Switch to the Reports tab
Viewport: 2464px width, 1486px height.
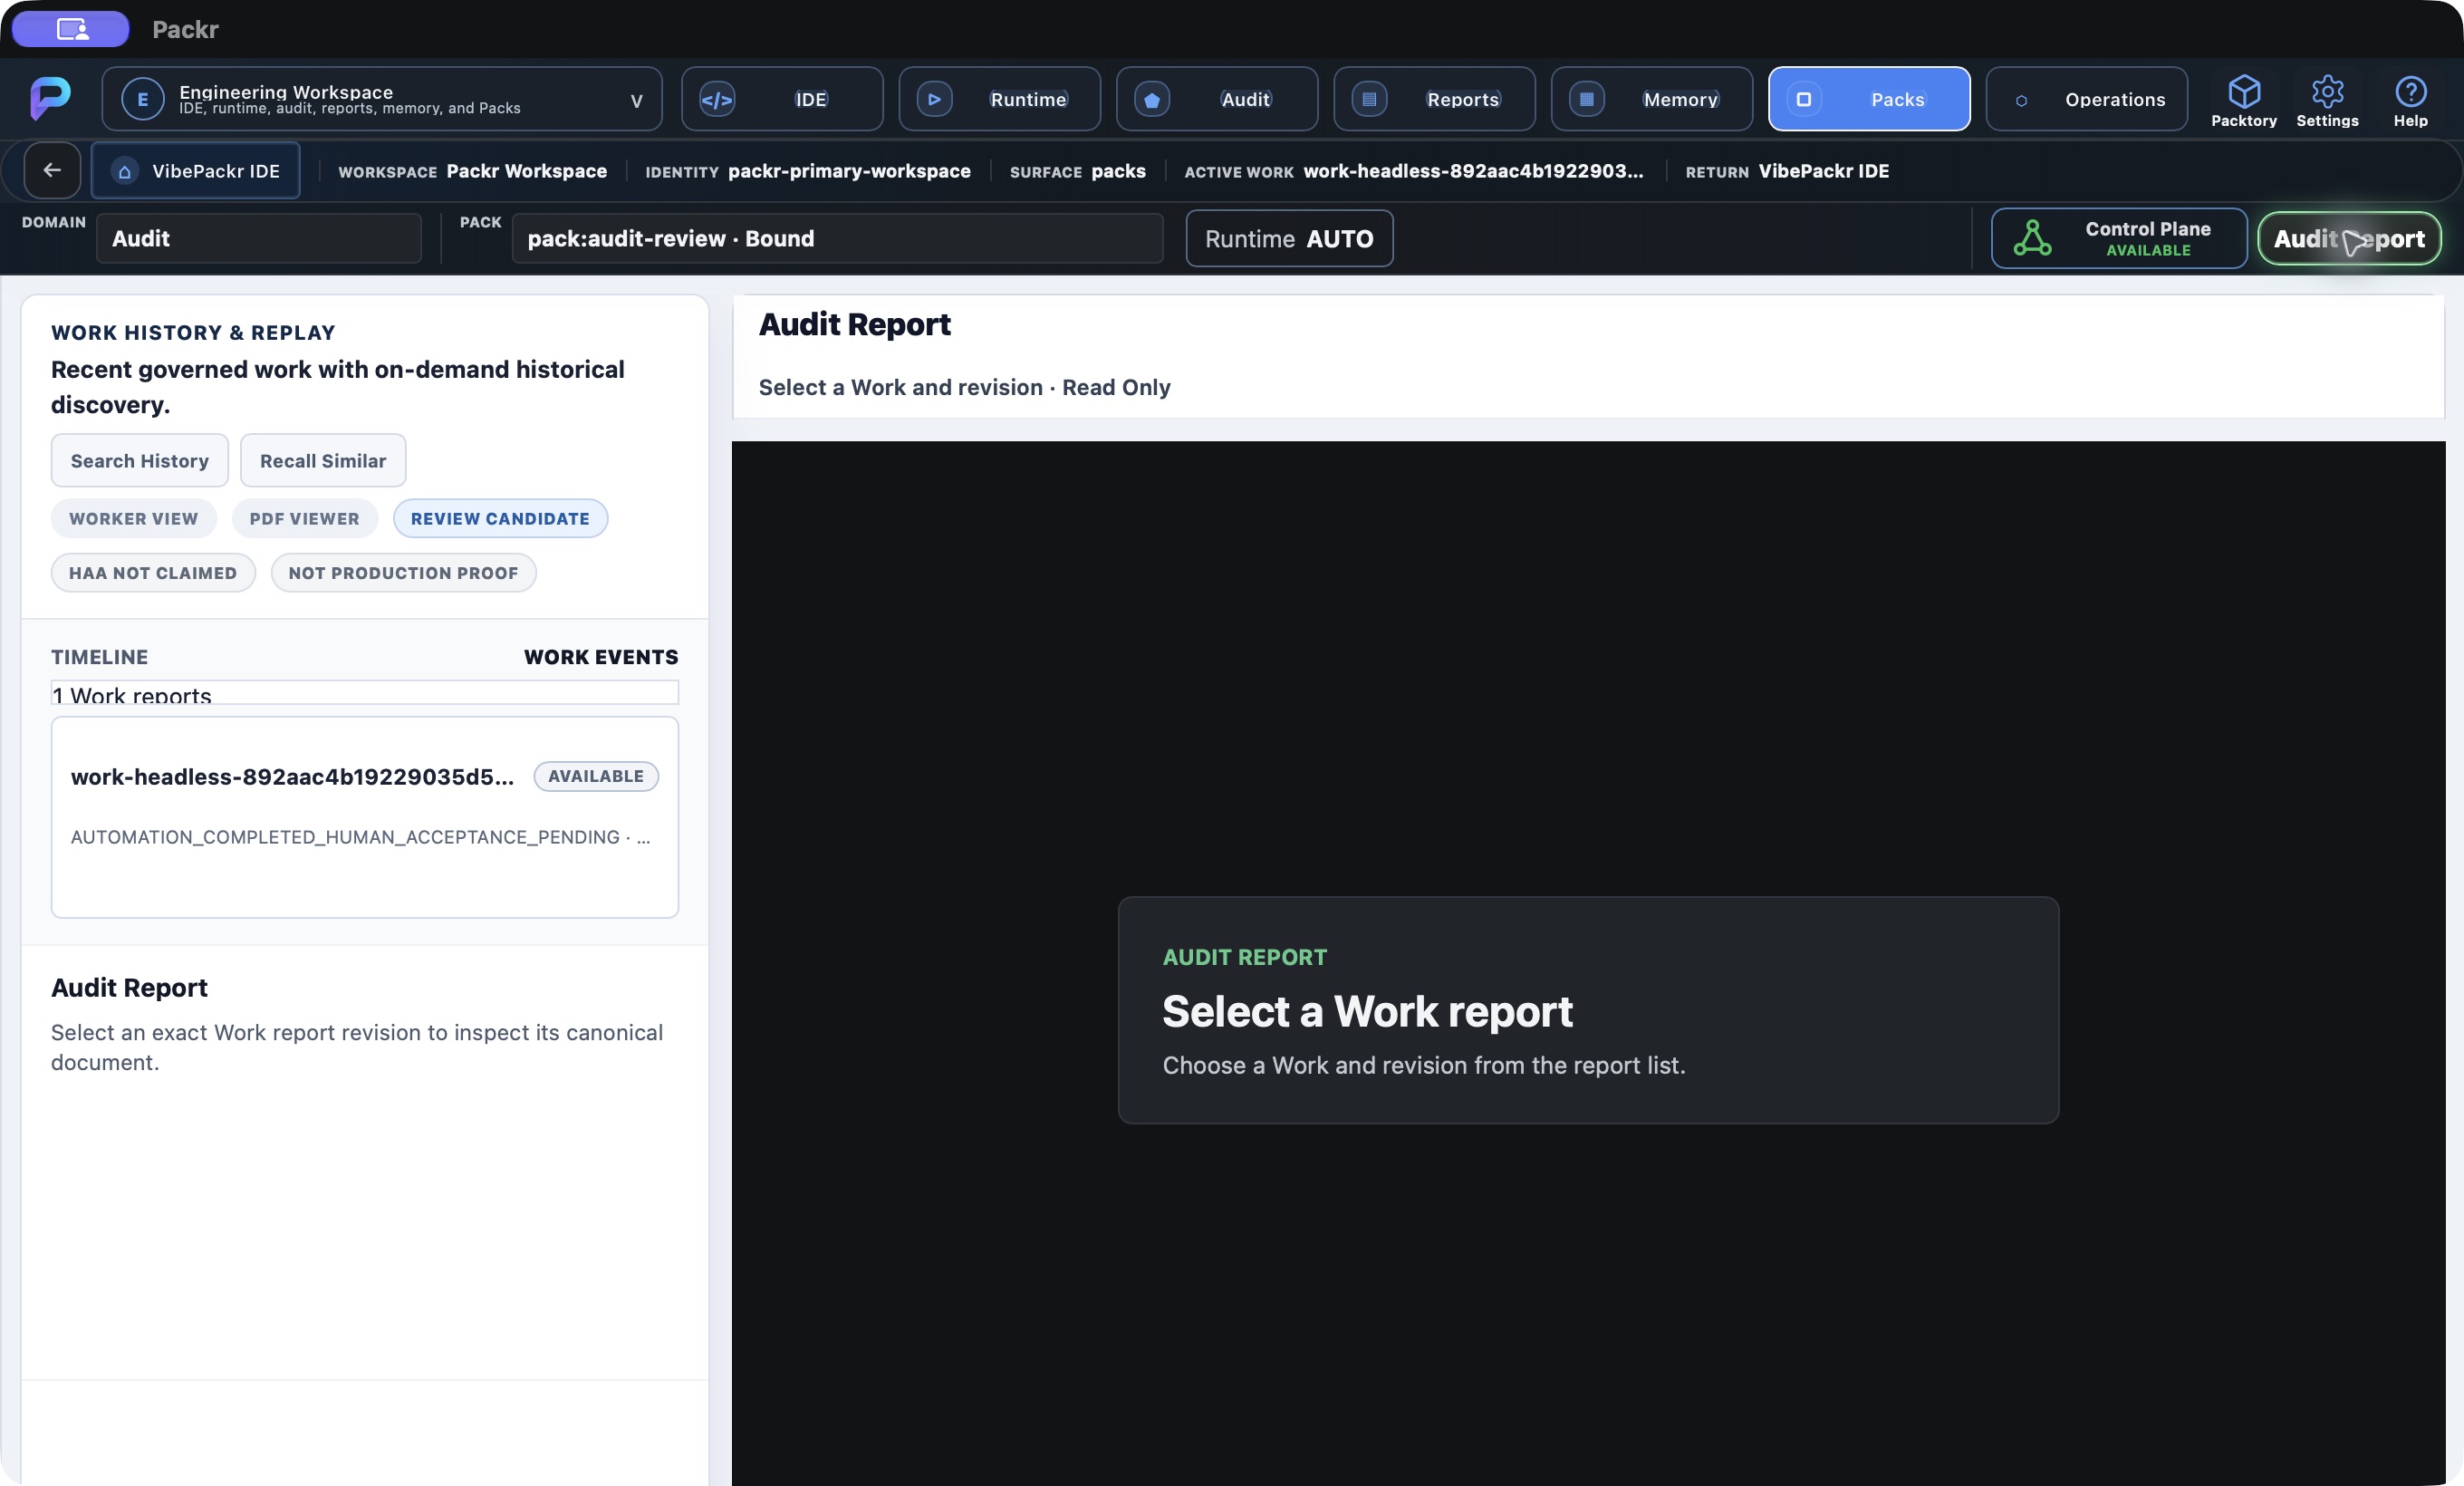click(1434, 99)
